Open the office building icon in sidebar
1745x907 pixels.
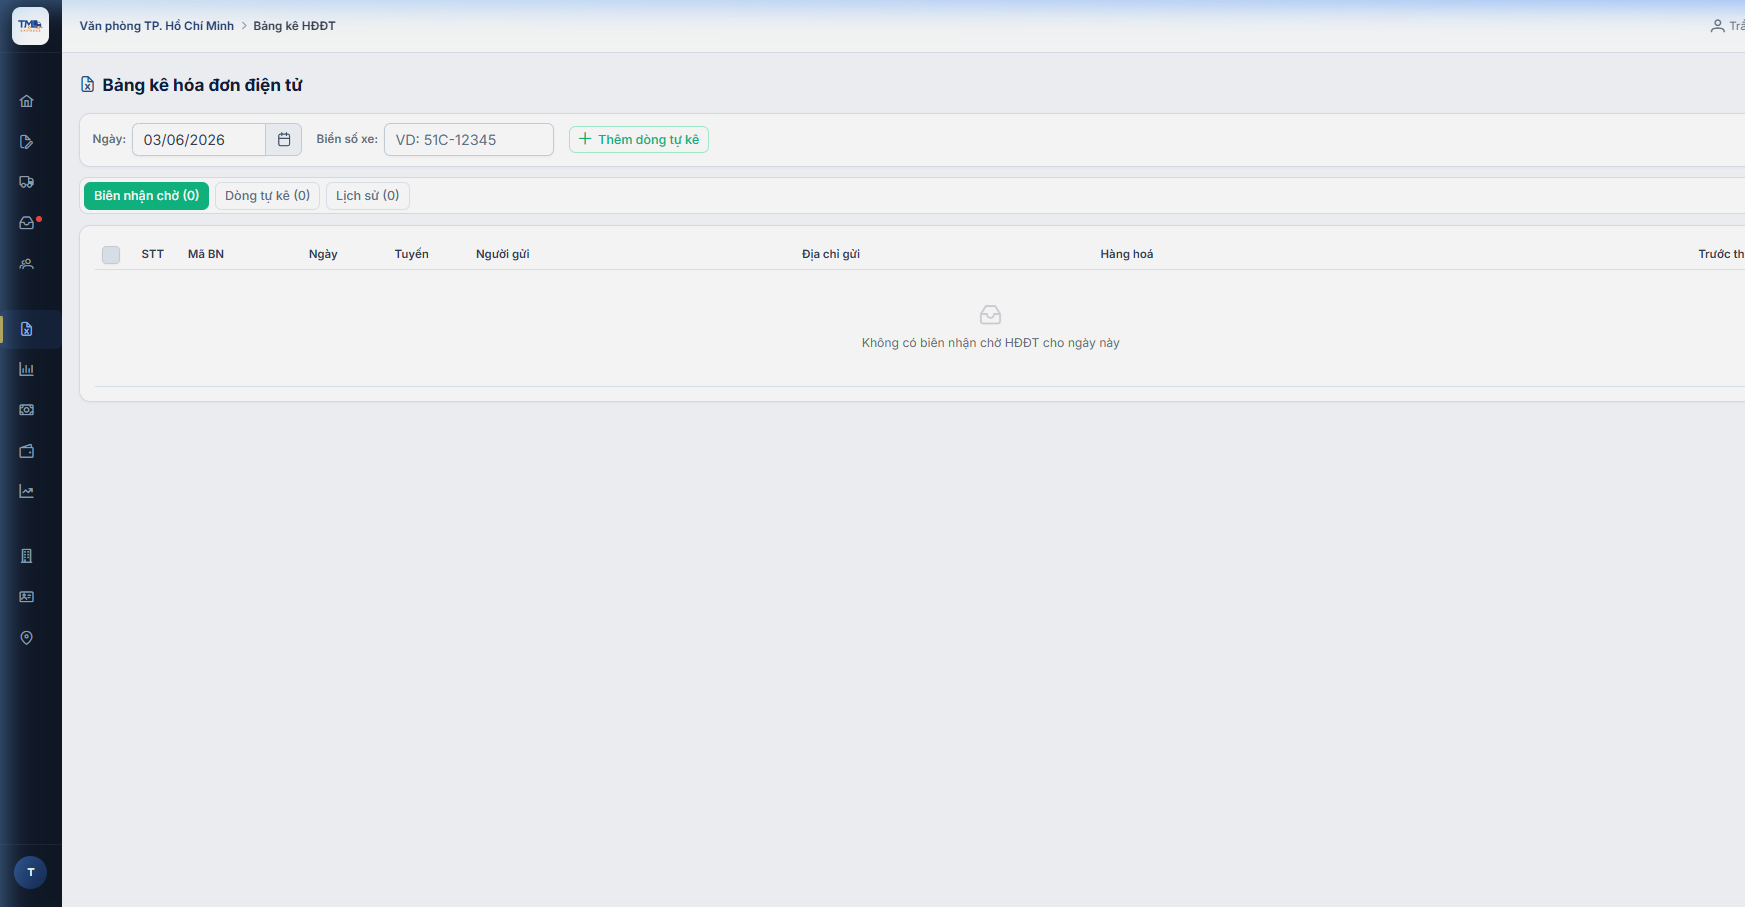[27, 556]
